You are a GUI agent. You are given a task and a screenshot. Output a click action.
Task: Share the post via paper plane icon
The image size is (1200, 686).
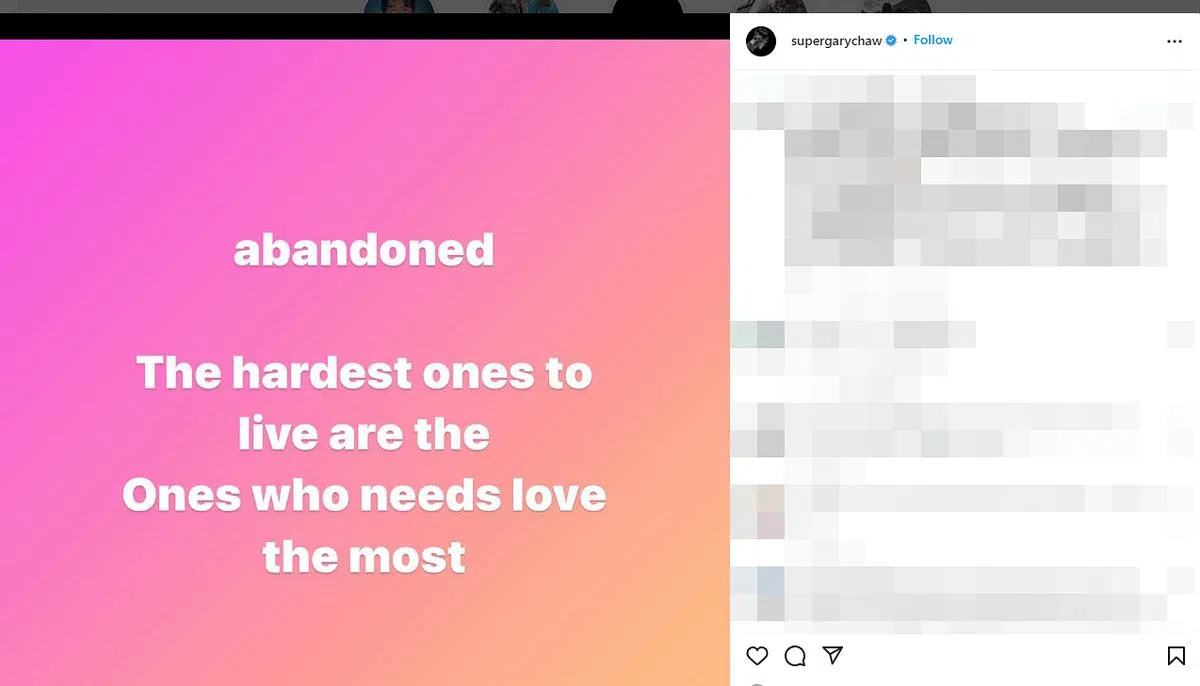(x=832, y=655)
